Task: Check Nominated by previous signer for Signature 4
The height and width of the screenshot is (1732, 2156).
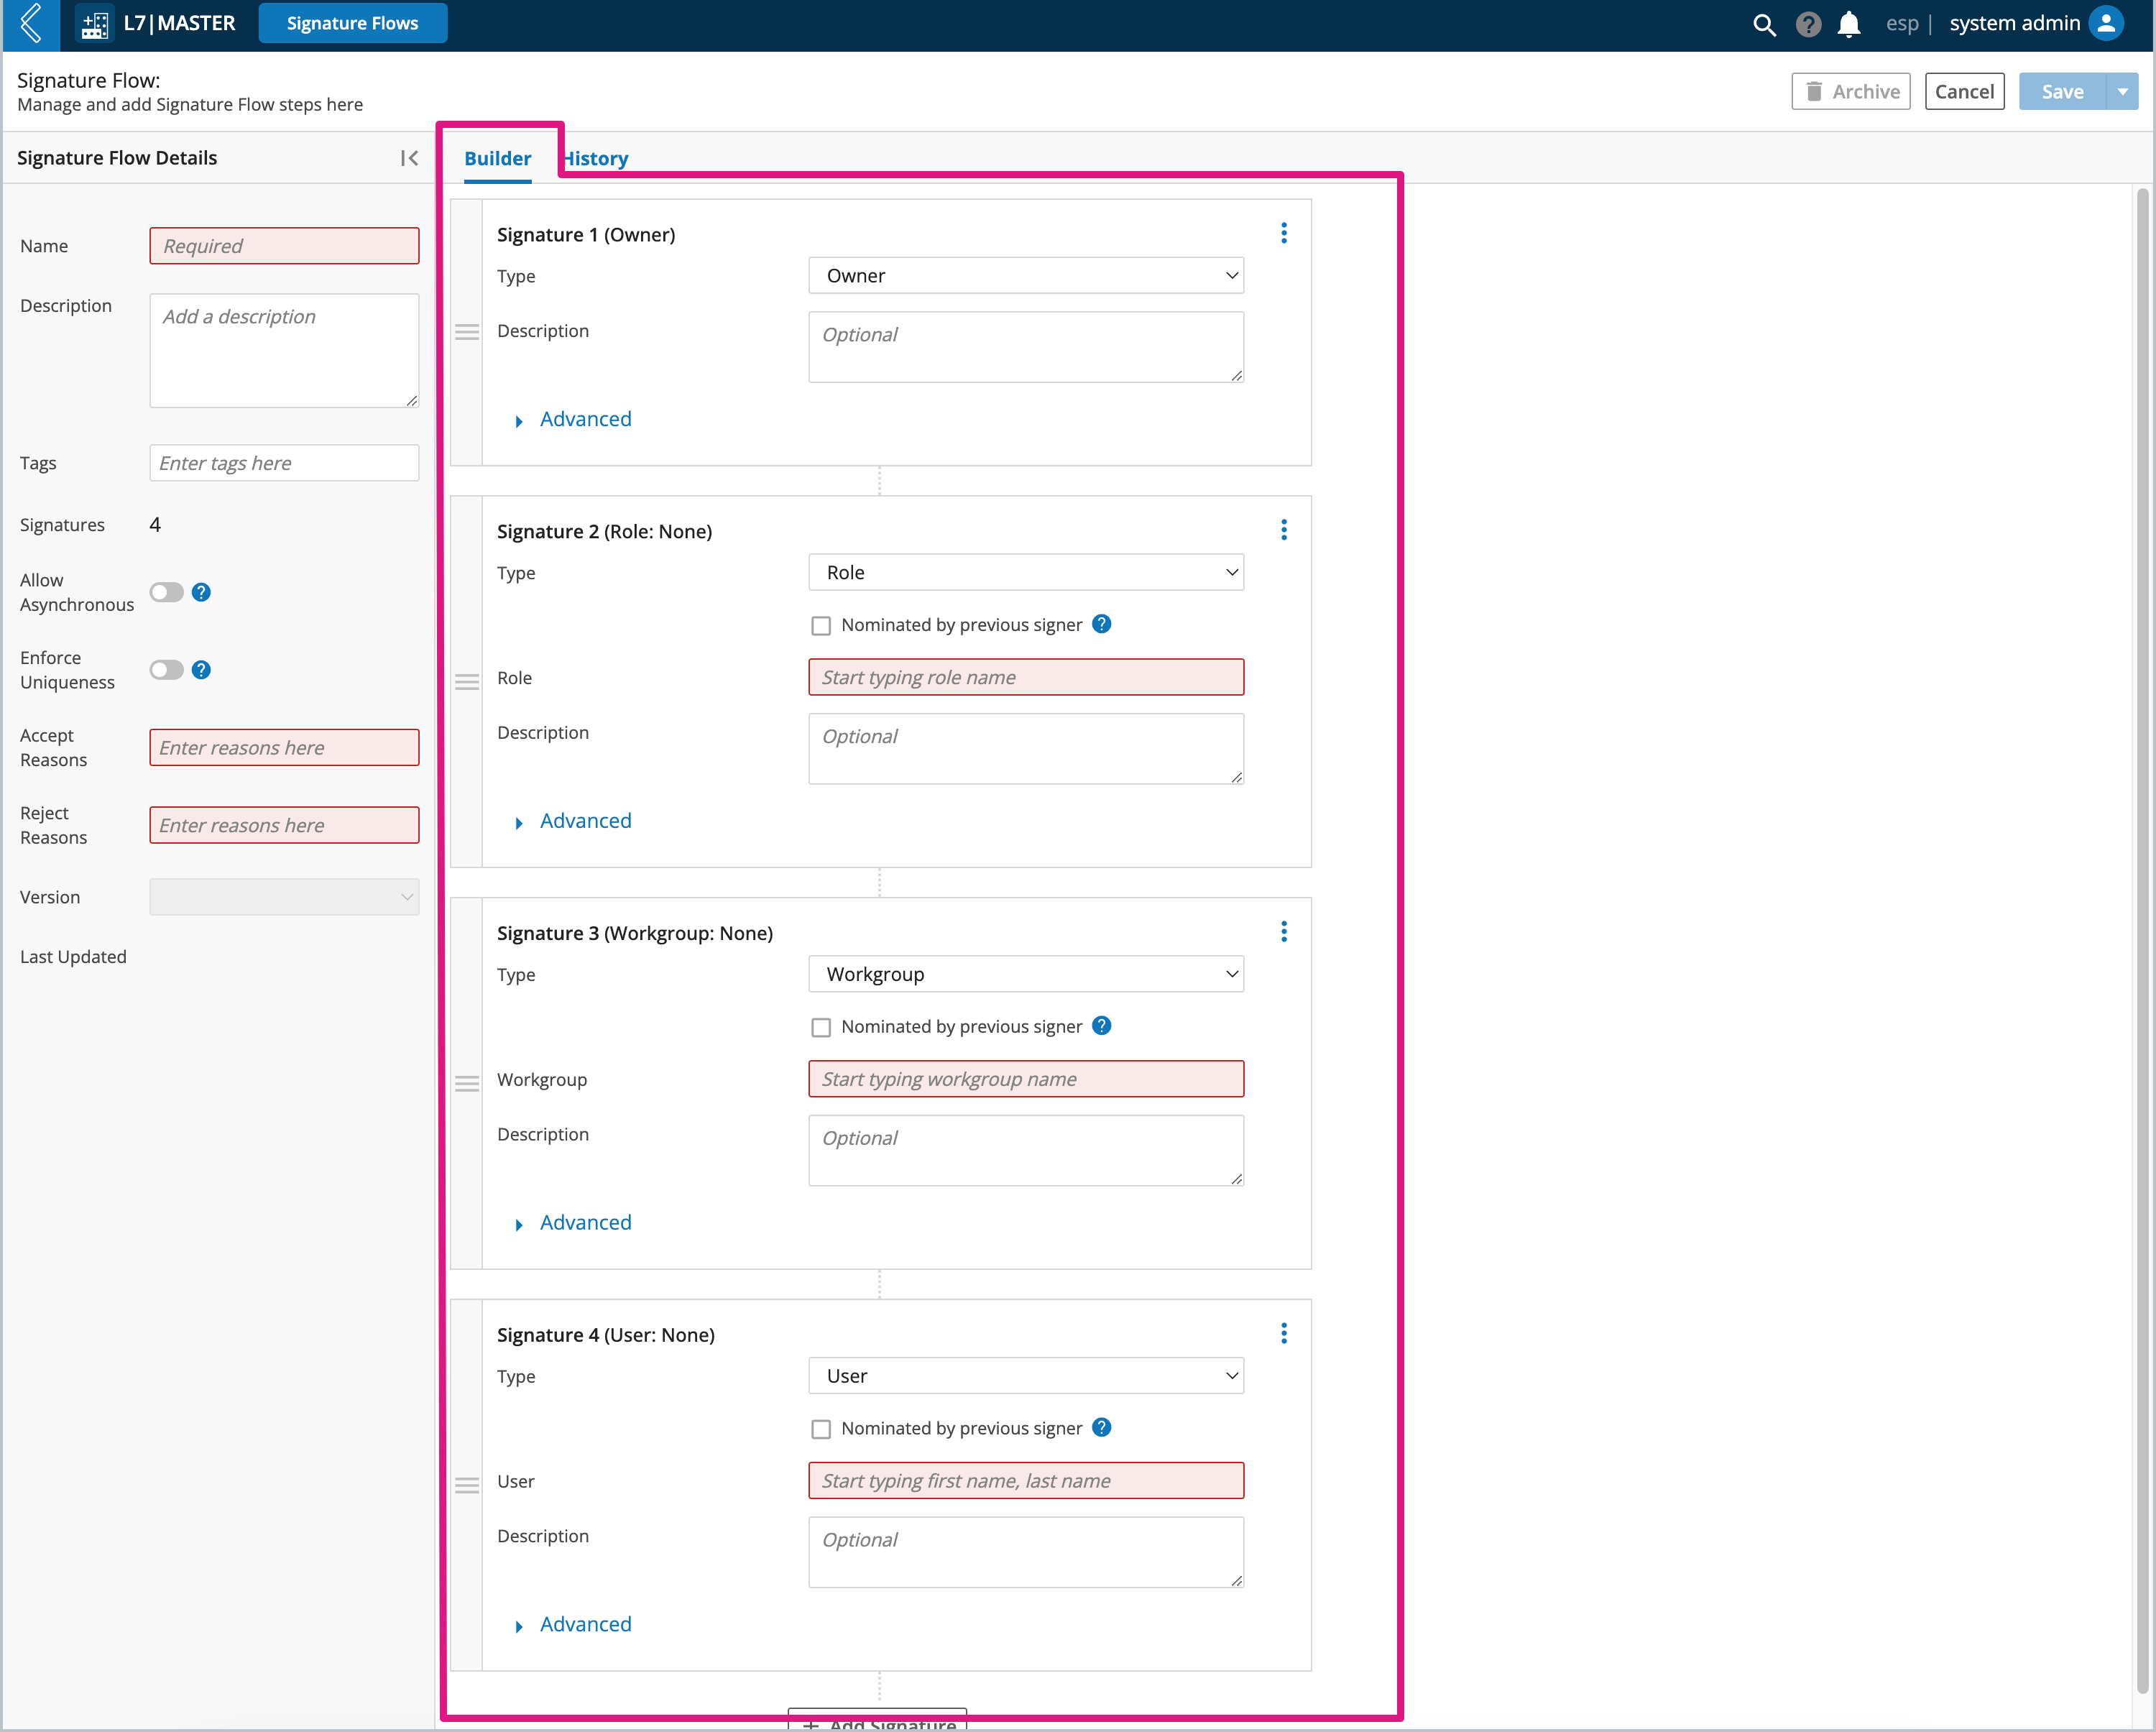Action: click(x=821, y=1430)
